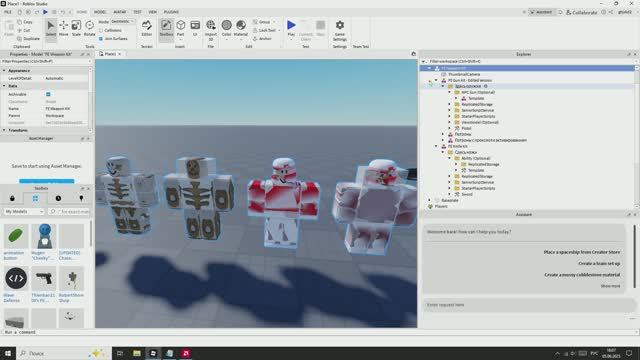Click Show more in Assistant panel
Image resolution: width=640 pixels, height=360 pixels.
(610, 286)
